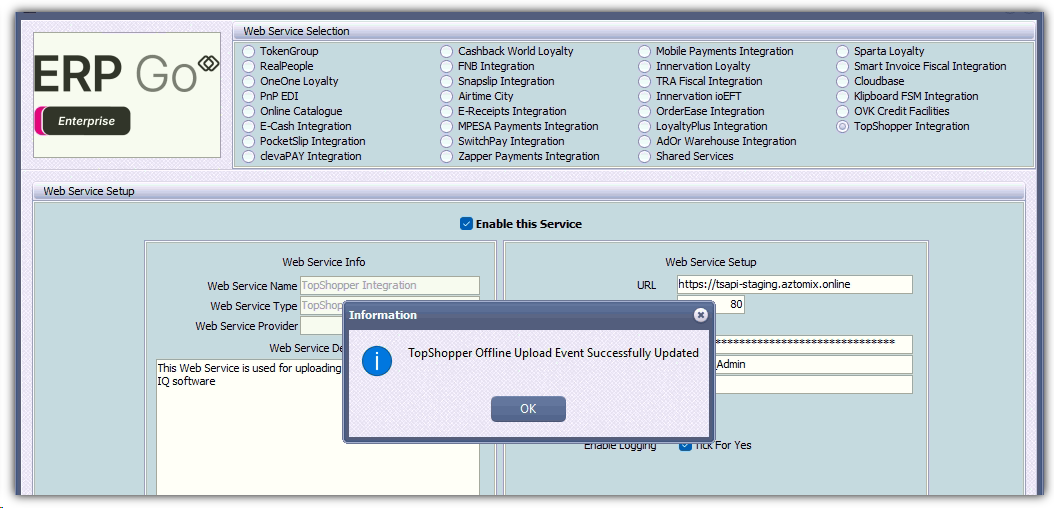Select Zapper Payments Integration option
The width and height of the screenshot is (1054, 508).
coord(446,157)
